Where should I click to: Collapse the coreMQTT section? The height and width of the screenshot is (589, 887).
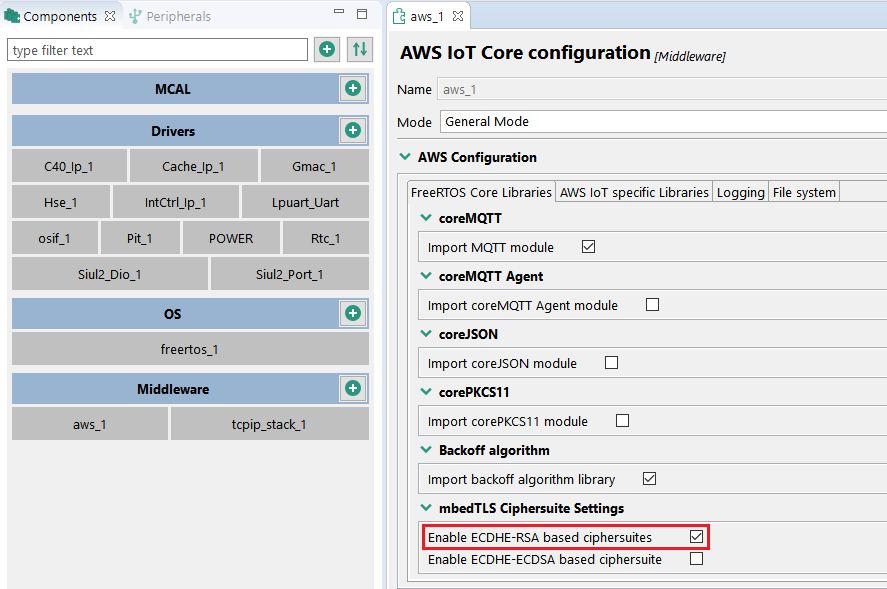tap(425, 218)
